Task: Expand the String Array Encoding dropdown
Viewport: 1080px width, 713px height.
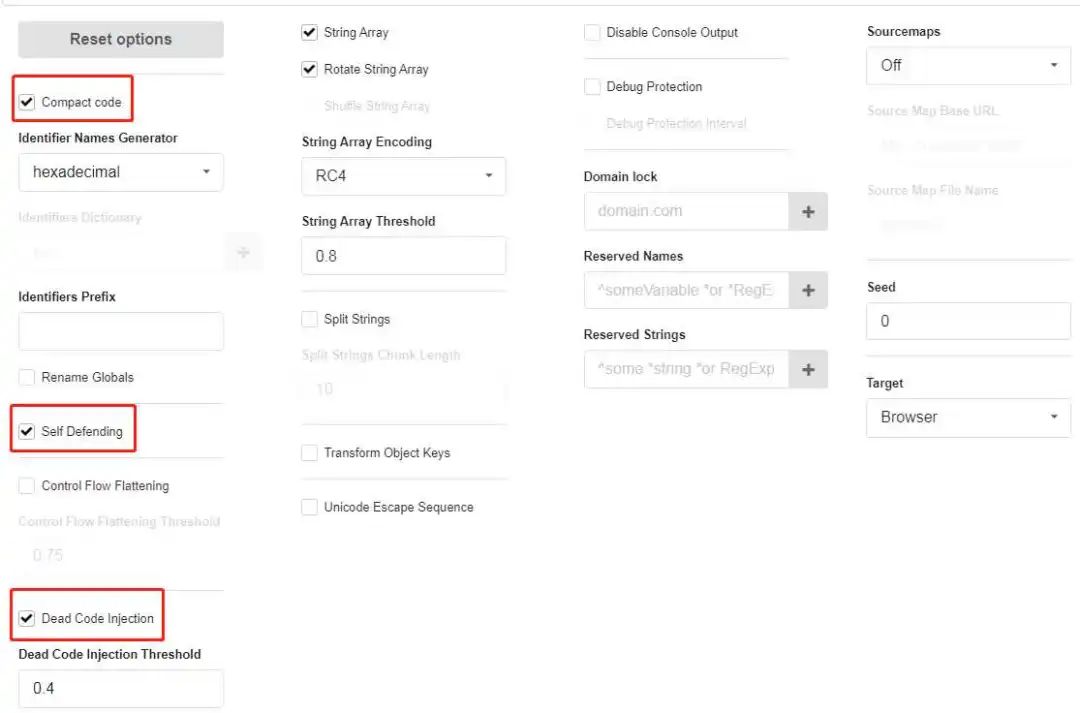Action: click(x=403, y=176)
